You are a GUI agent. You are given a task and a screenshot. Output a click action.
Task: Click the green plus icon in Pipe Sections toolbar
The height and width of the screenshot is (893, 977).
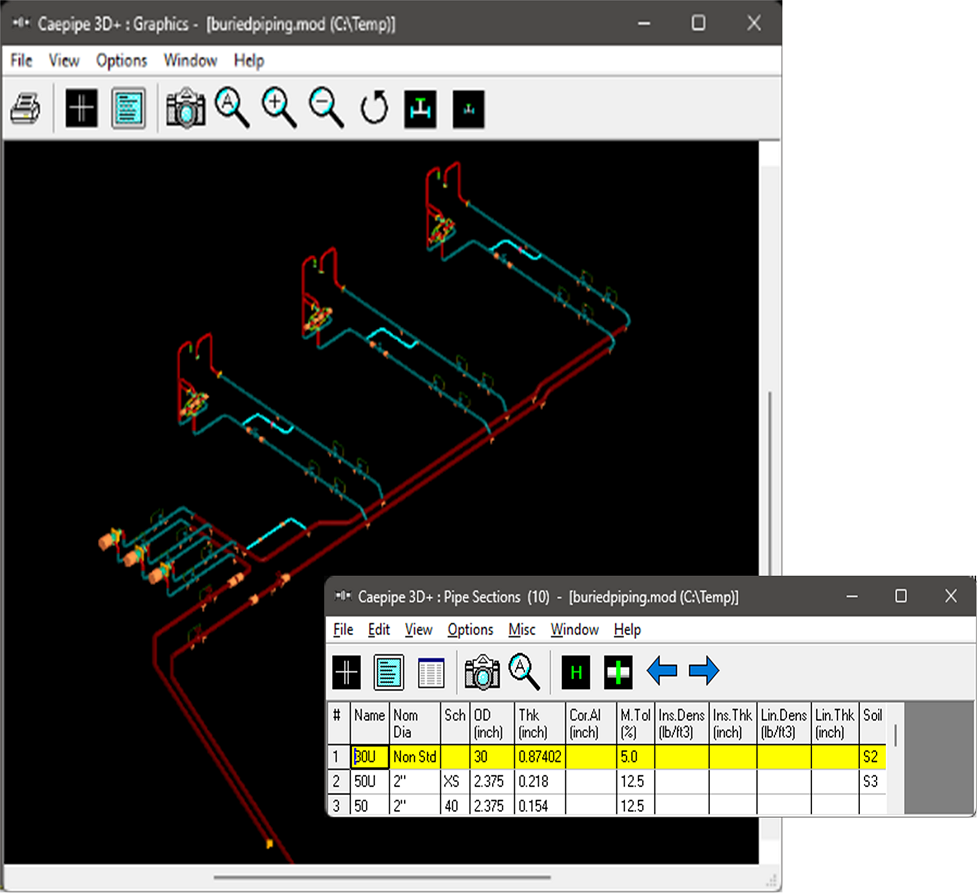point(618,673)
